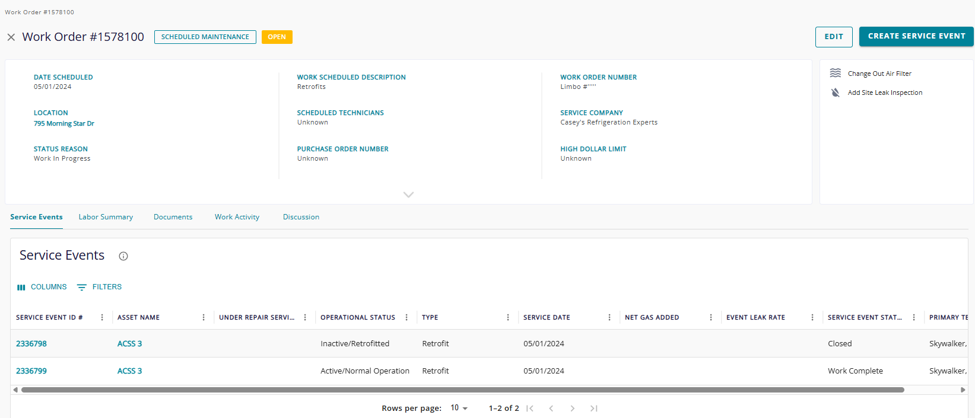Viewport: 975px width, 418px height.
Task: Open Service Event ID # column menu
Action: coord(102,317)
